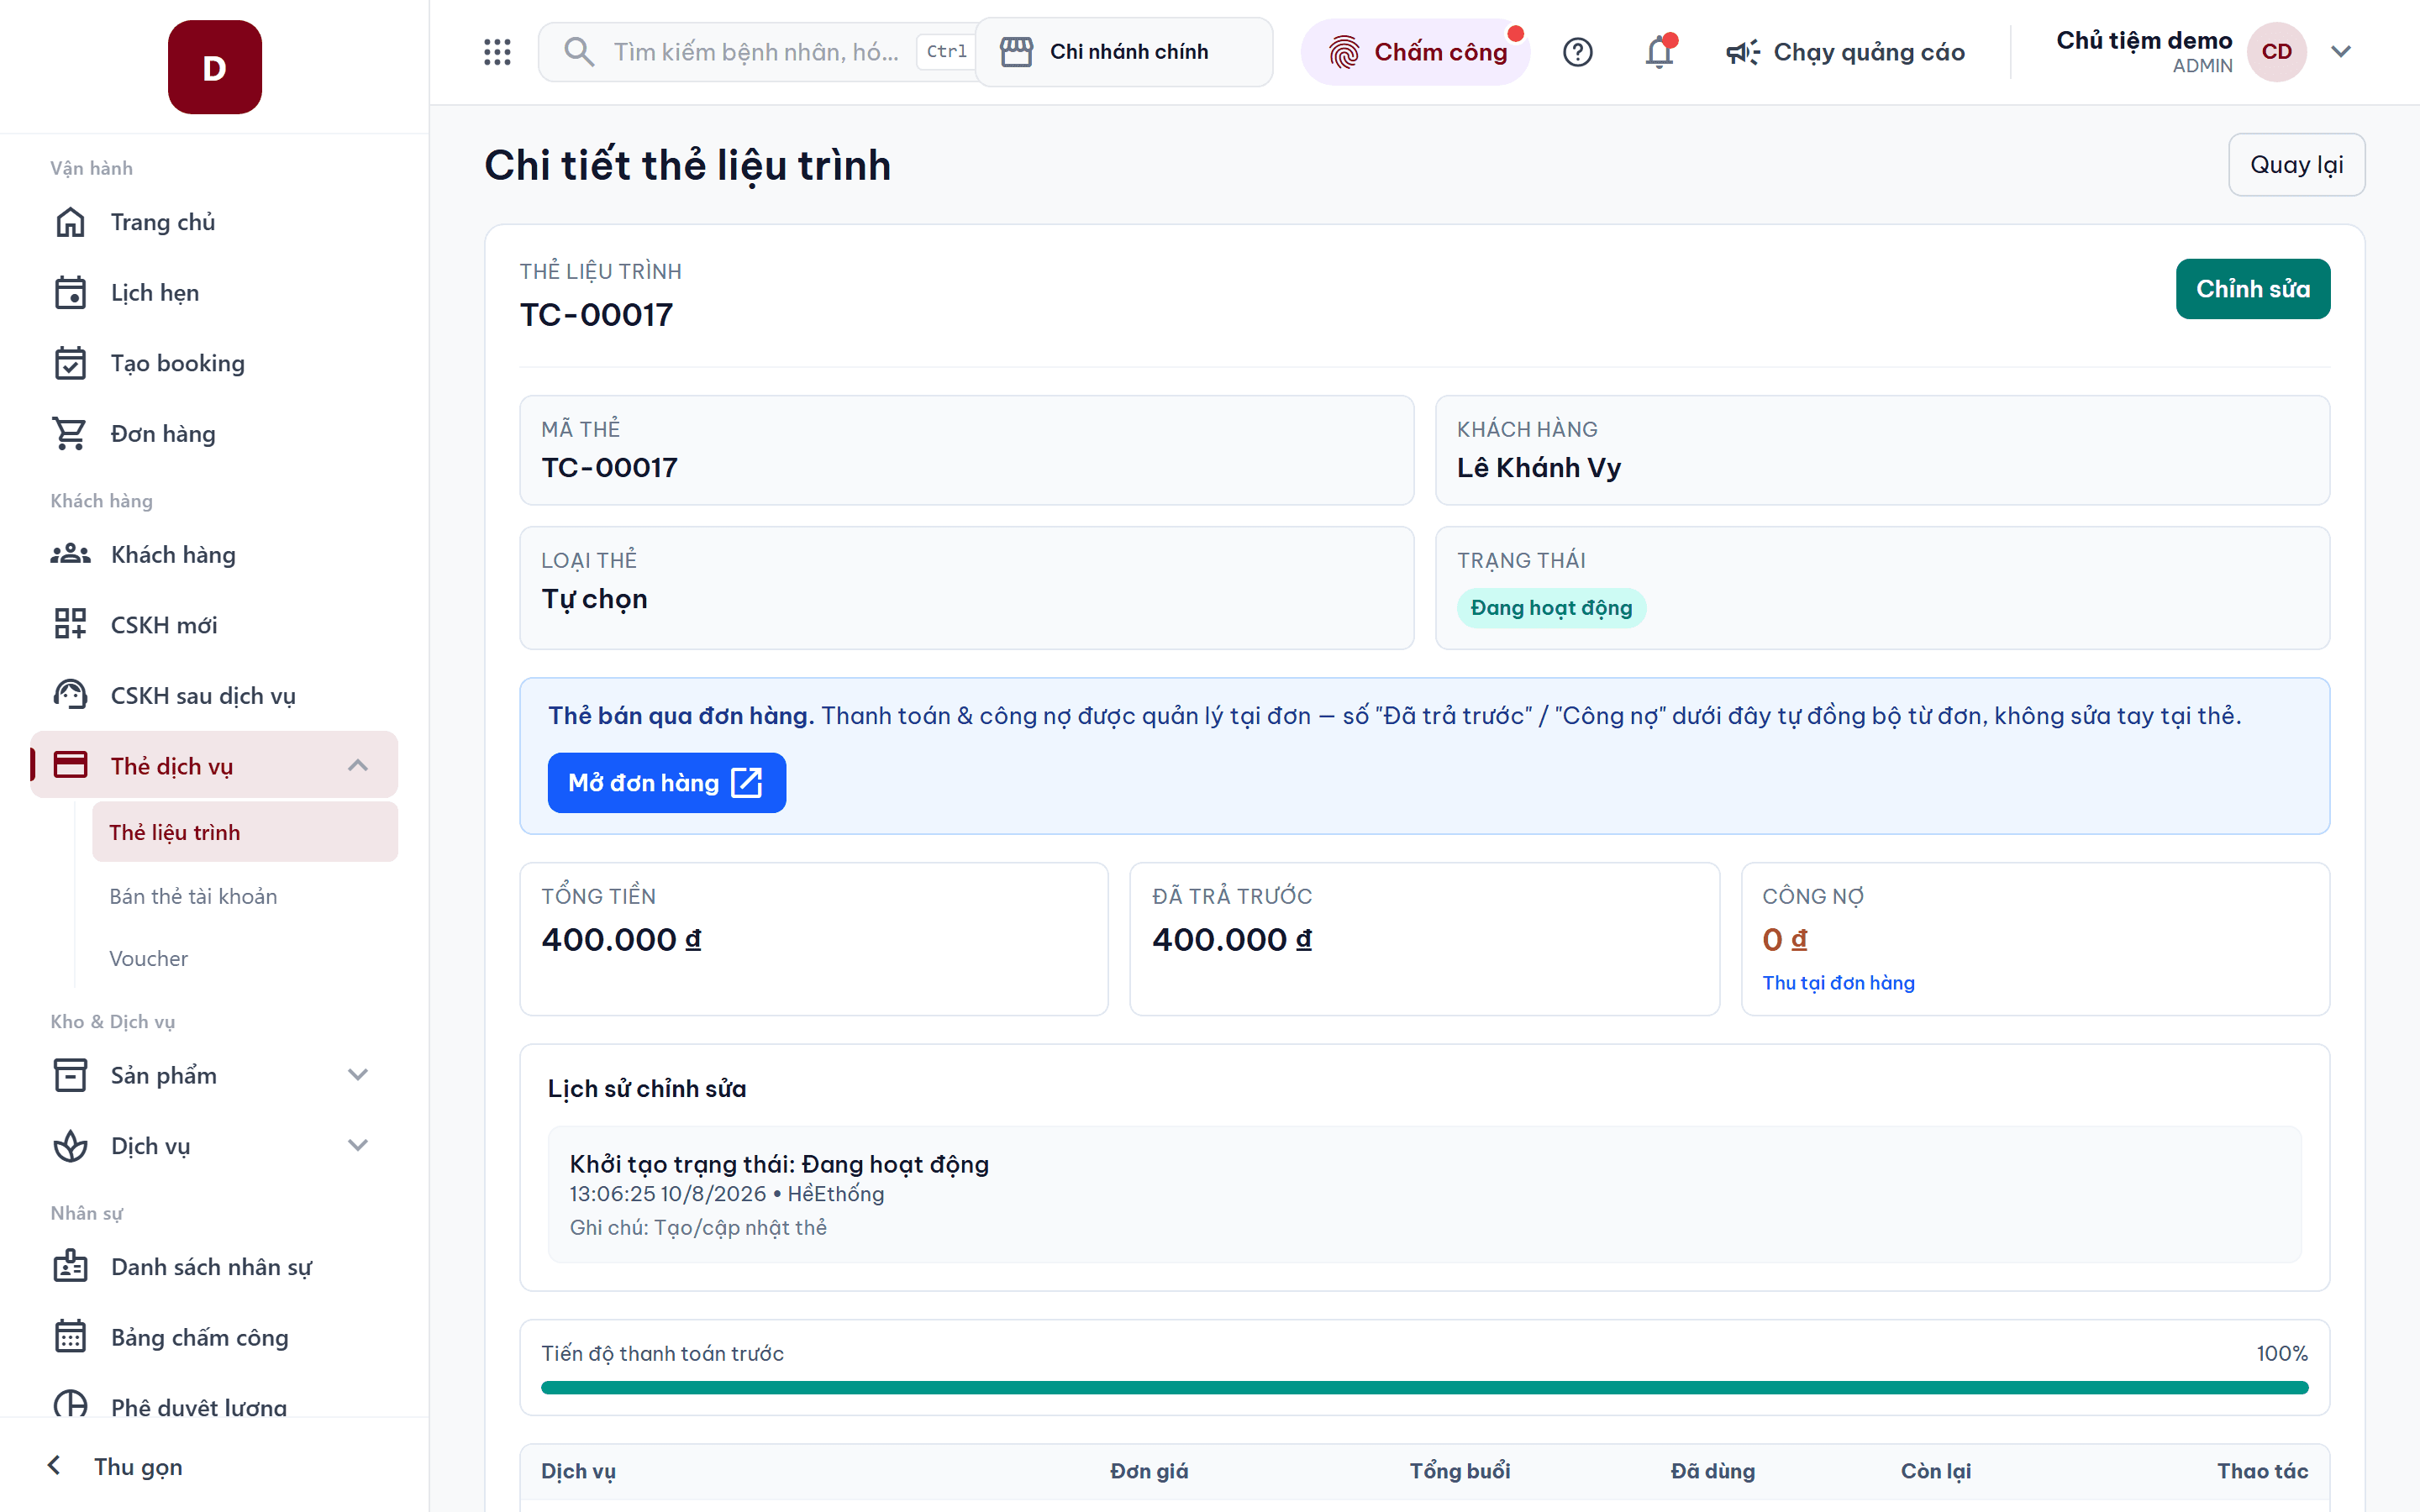This screenshot has height=1512, width=2420.
Task: Click the lotus icon for Dịch vụ
Action: (x=70, y=1146)
